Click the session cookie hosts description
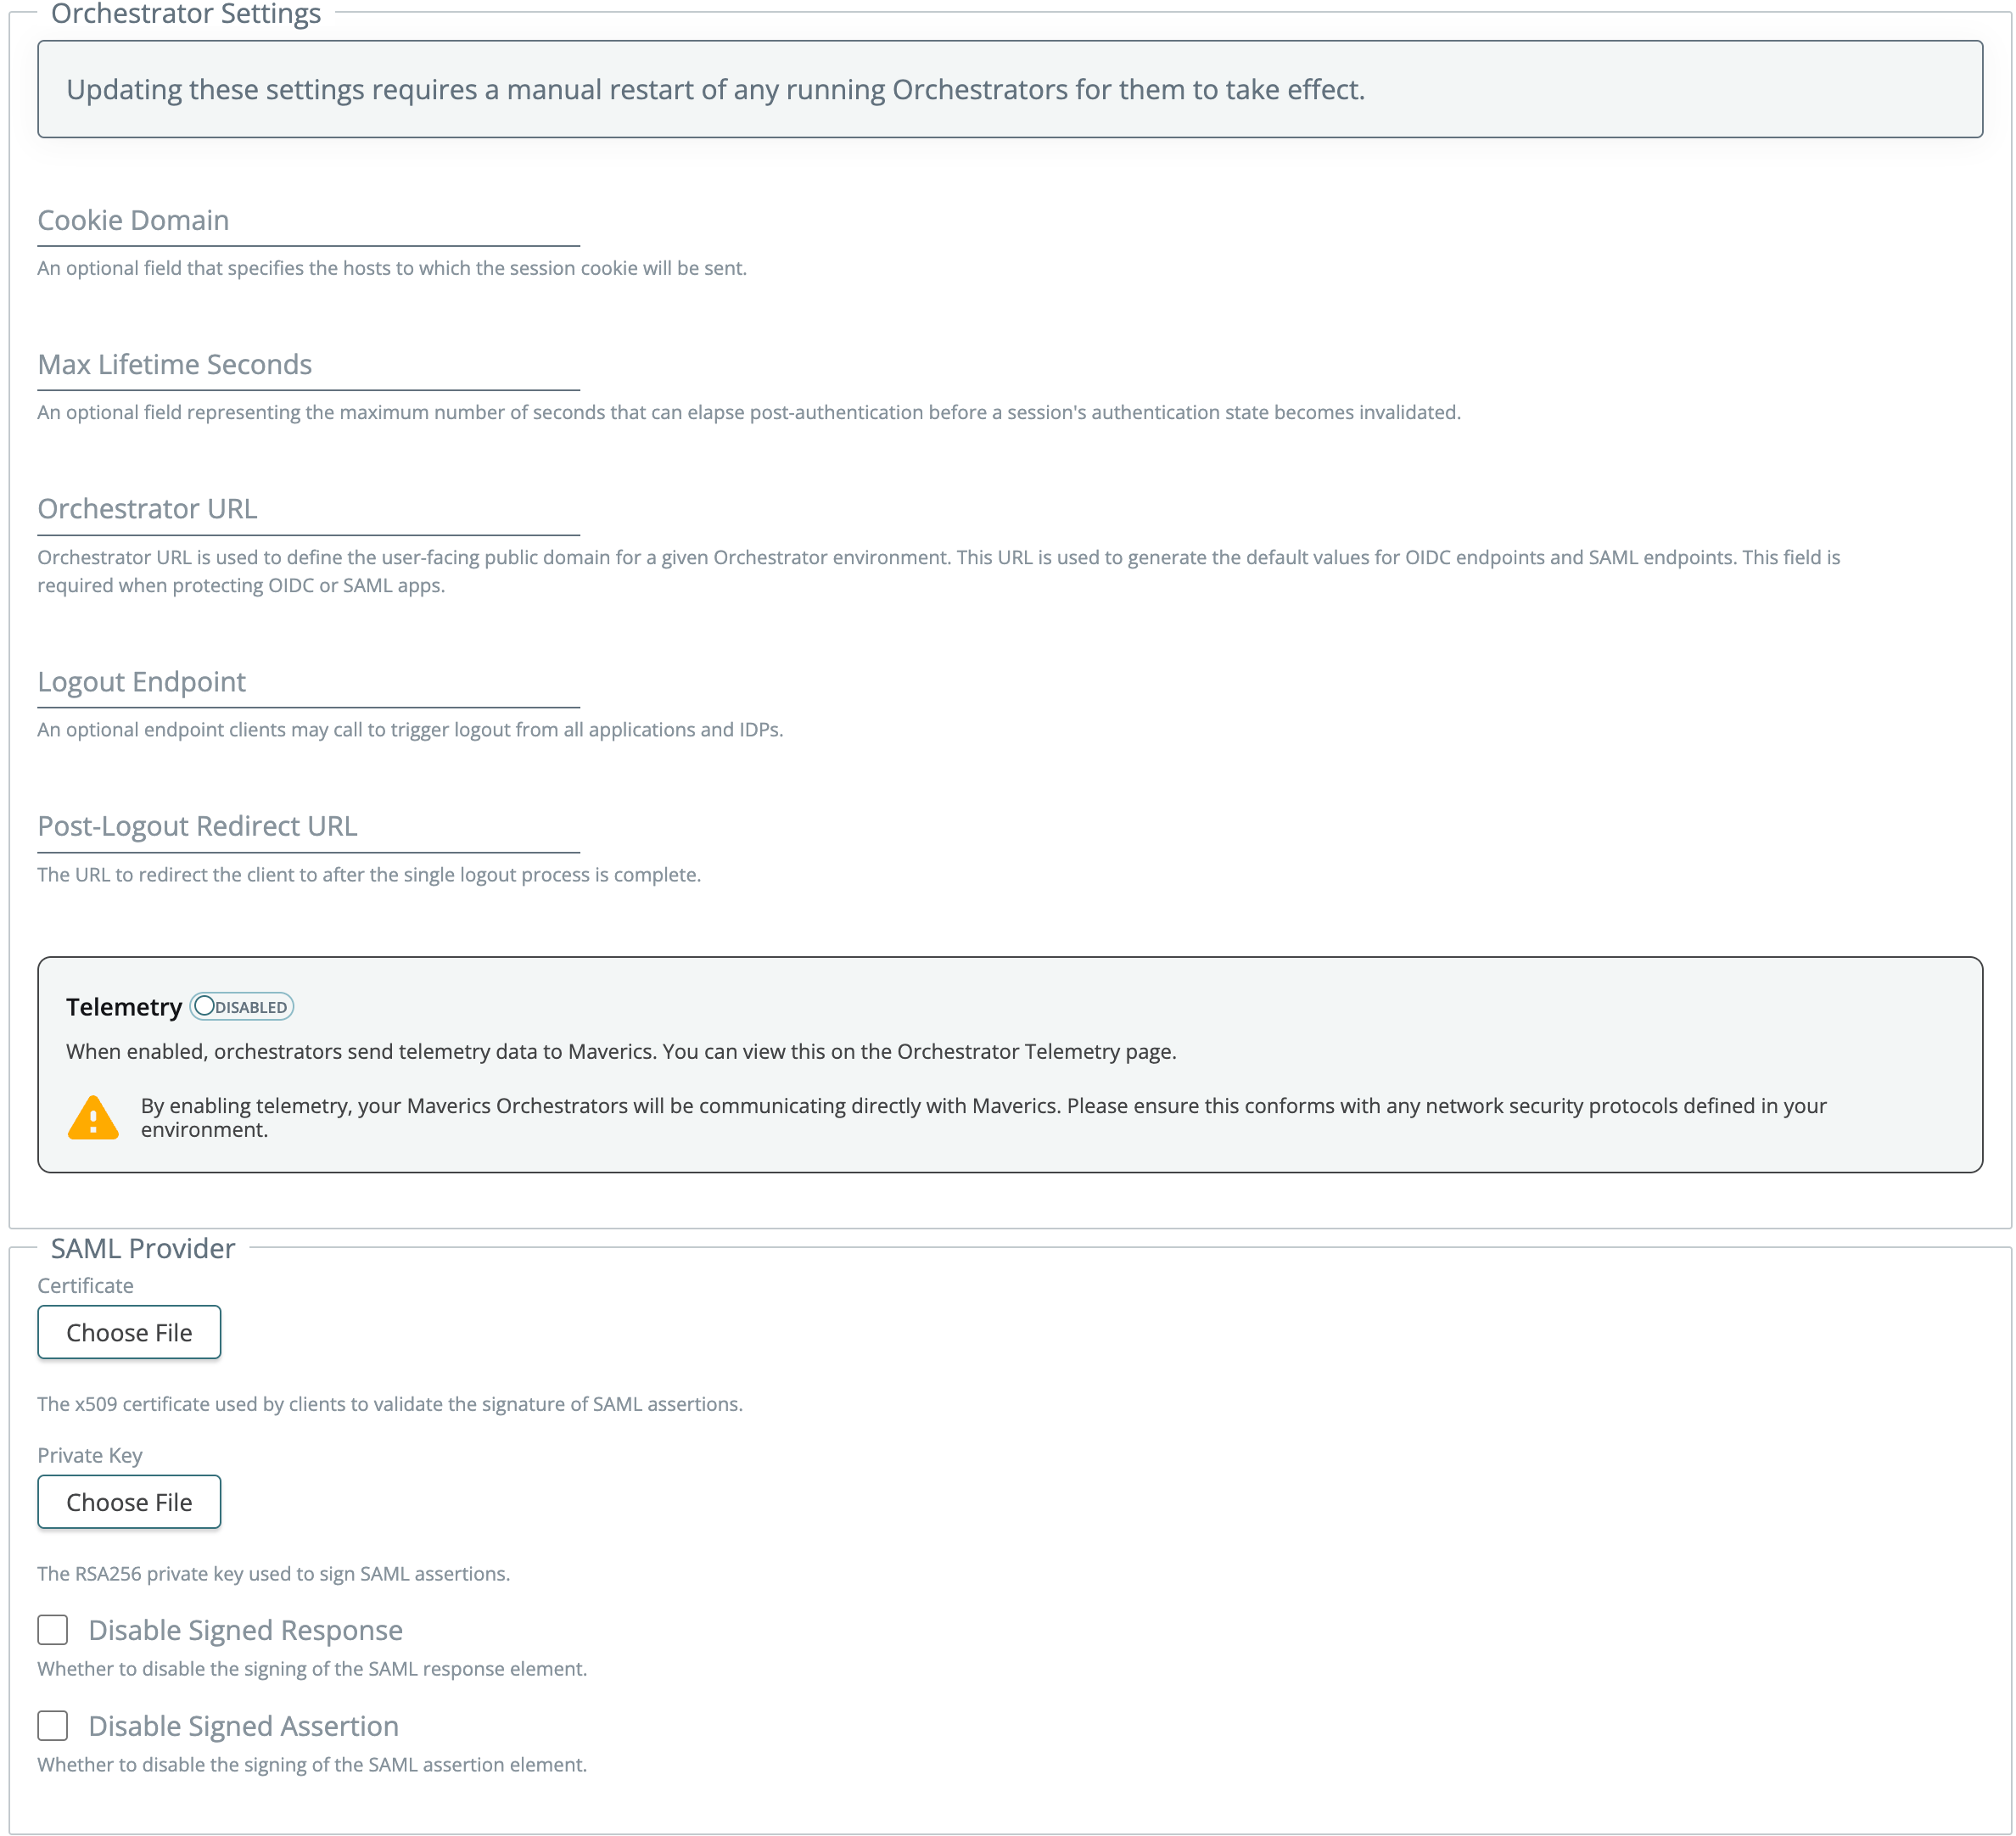The width and height of the screenshot is (2016, 1836). coord(392,268)
